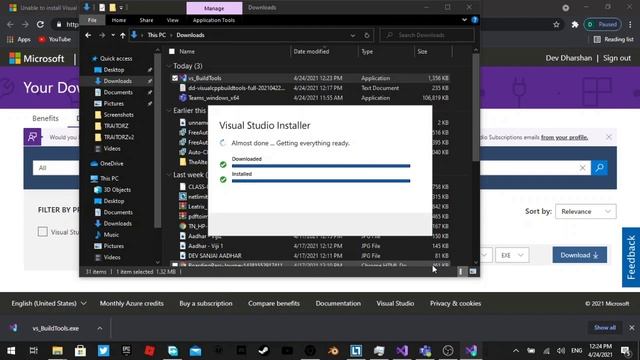Image resolution: width=640 pixels, height=360 pixels.
Task: Click Explorer up-directory arrow
Action: click(x=123, y=36)
